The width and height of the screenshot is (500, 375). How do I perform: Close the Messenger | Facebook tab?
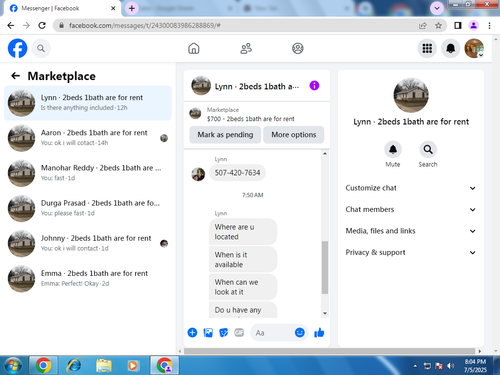coord(113,8)
